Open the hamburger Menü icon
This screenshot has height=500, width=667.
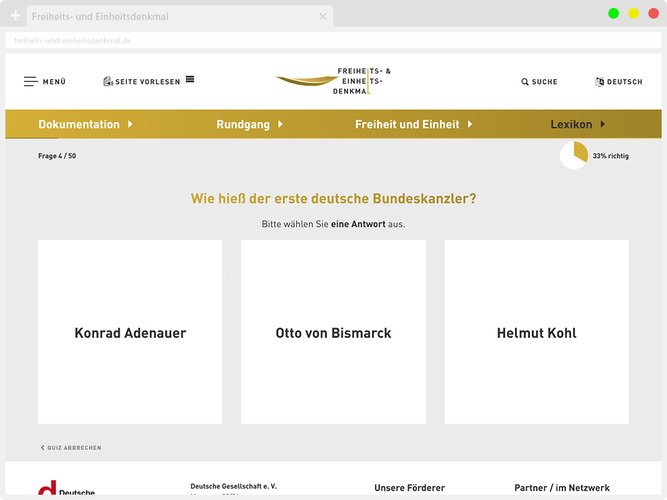[x=31, y=81]
